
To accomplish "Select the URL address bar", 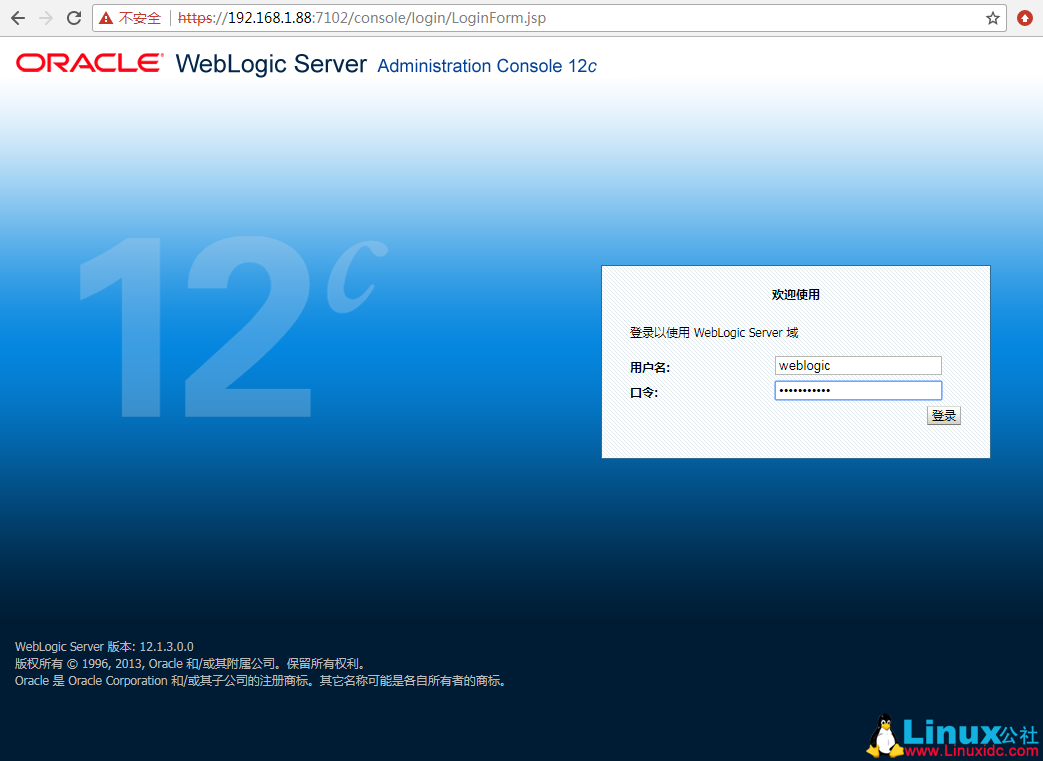I will click(x=560, y=18).
